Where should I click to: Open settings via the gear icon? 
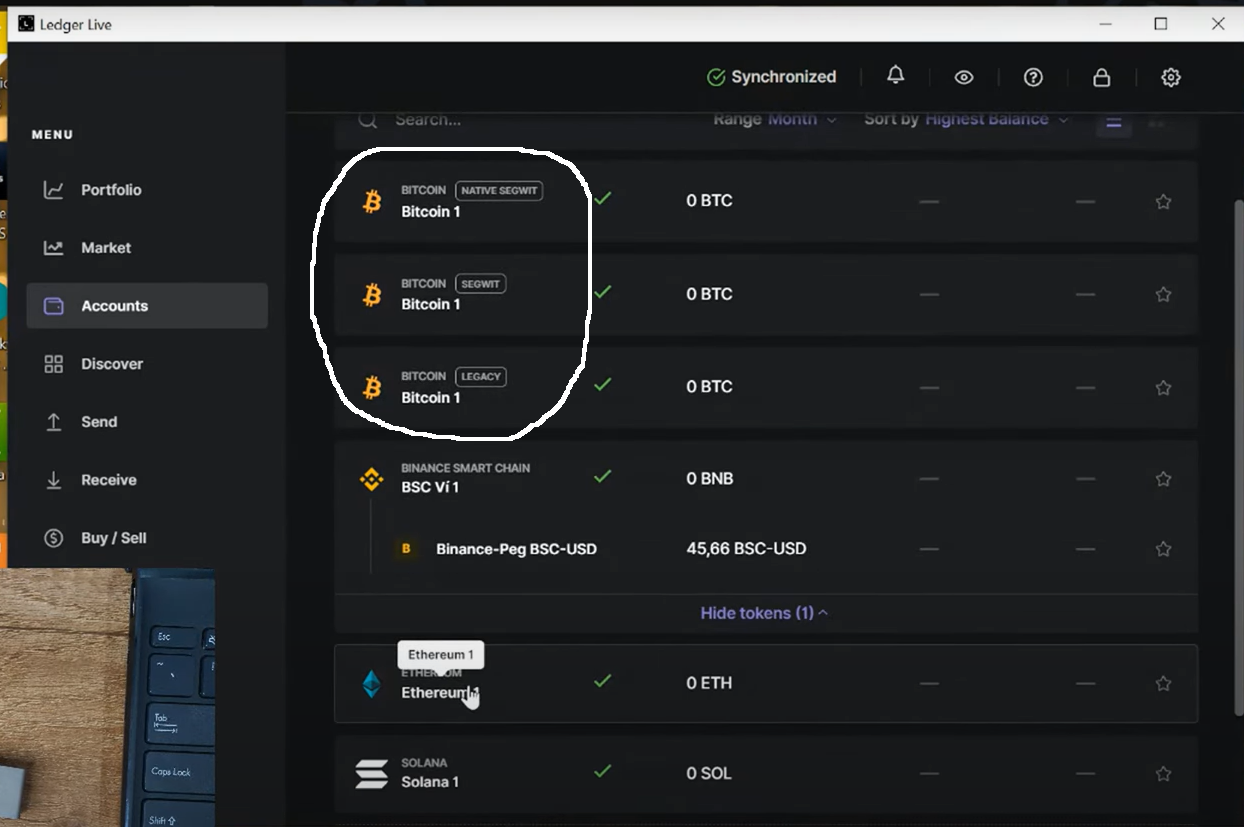[x=1171, y=77]
